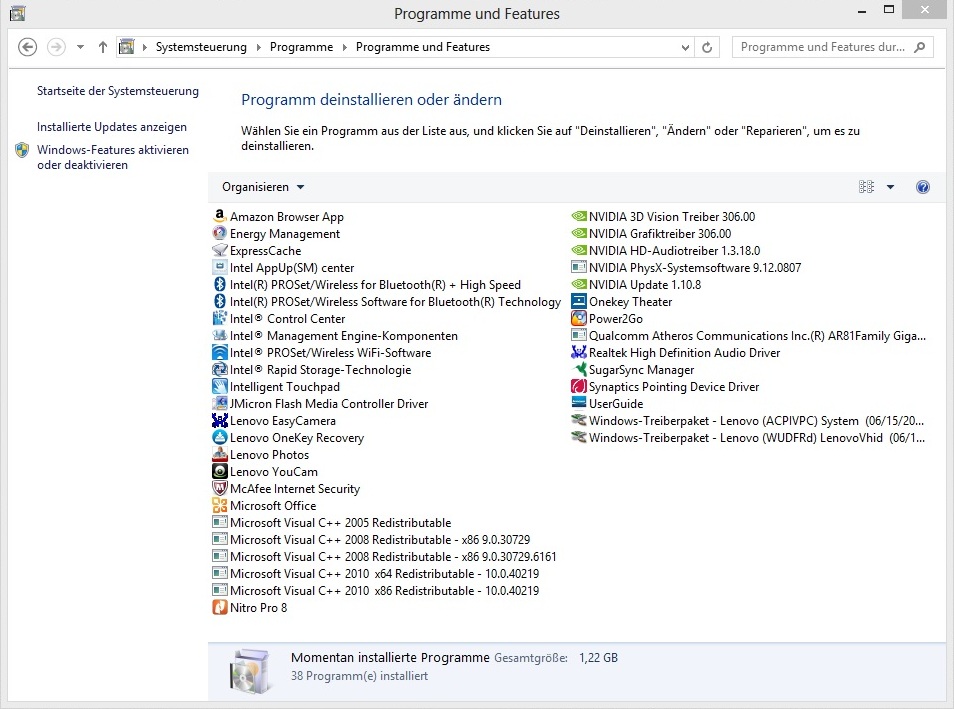Click the Amazon Browser App icon

(220, 216)
